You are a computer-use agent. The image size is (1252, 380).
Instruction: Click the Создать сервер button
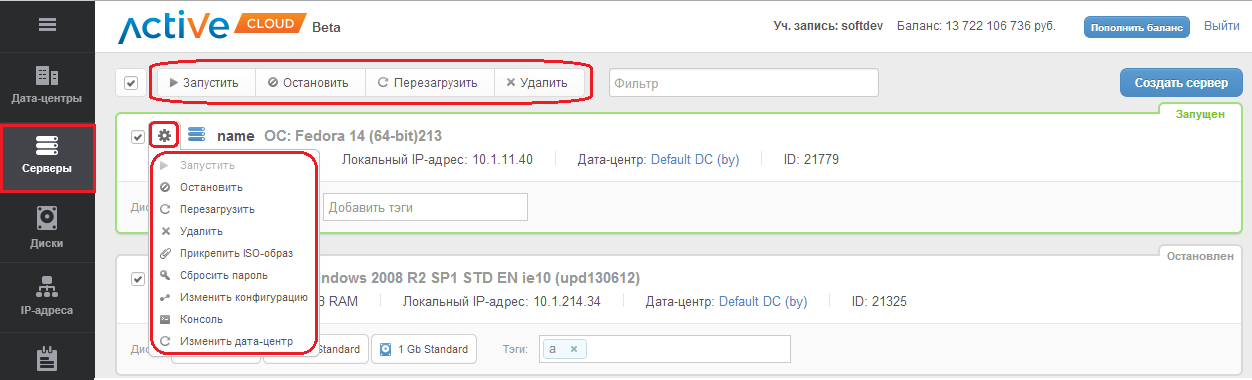(1181, 83)
